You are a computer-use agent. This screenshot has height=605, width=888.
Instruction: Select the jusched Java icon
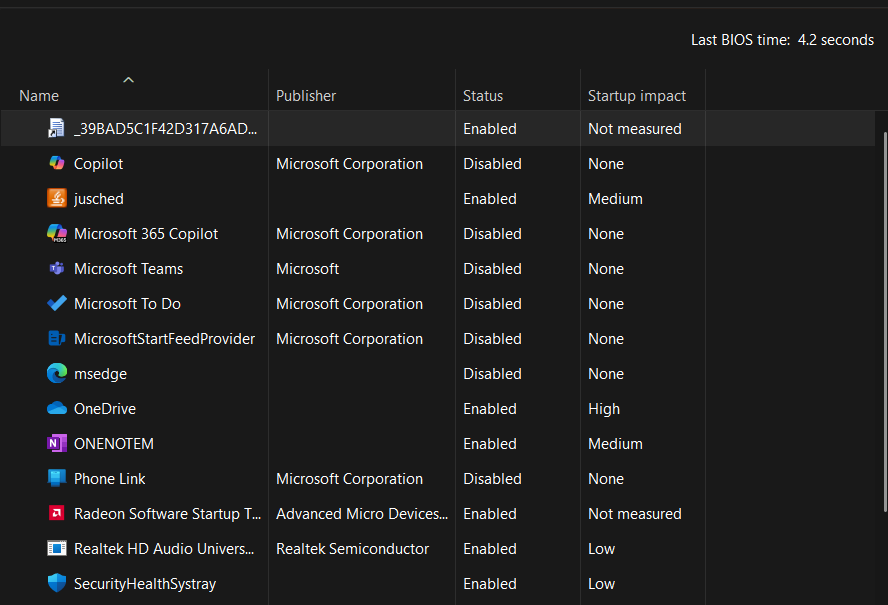point(57,198)
